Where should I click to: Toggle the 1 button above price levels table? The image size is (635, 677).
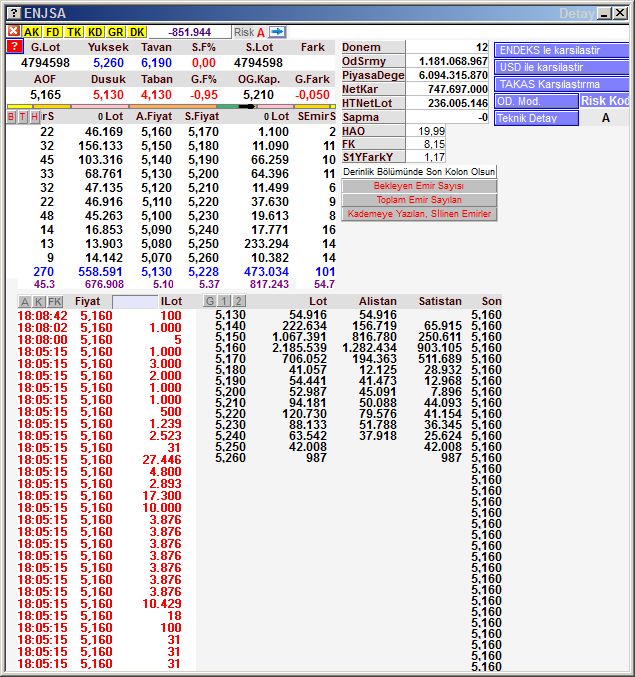224,301
